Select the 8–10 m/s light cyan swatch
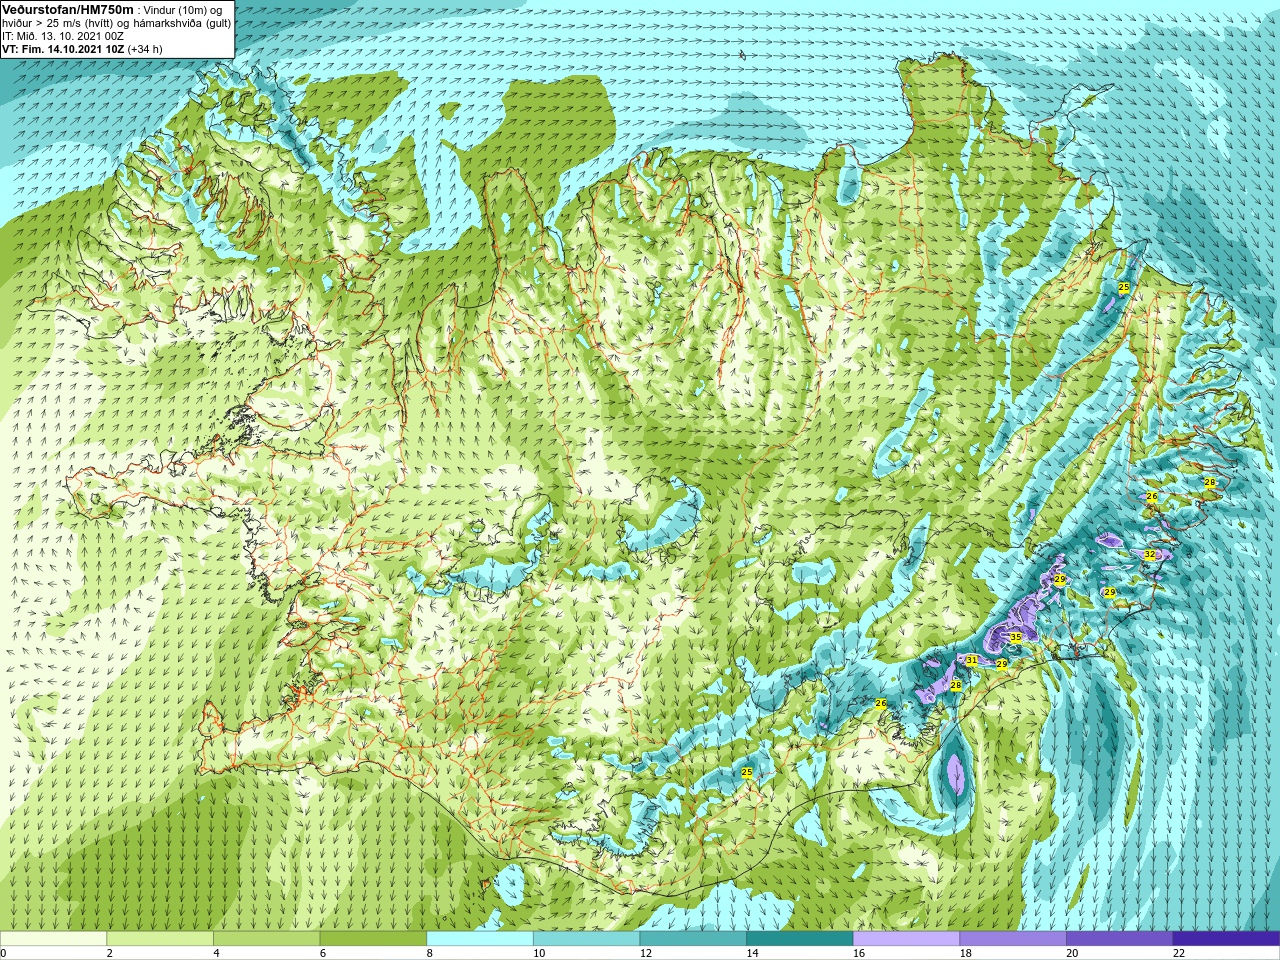 480,939
